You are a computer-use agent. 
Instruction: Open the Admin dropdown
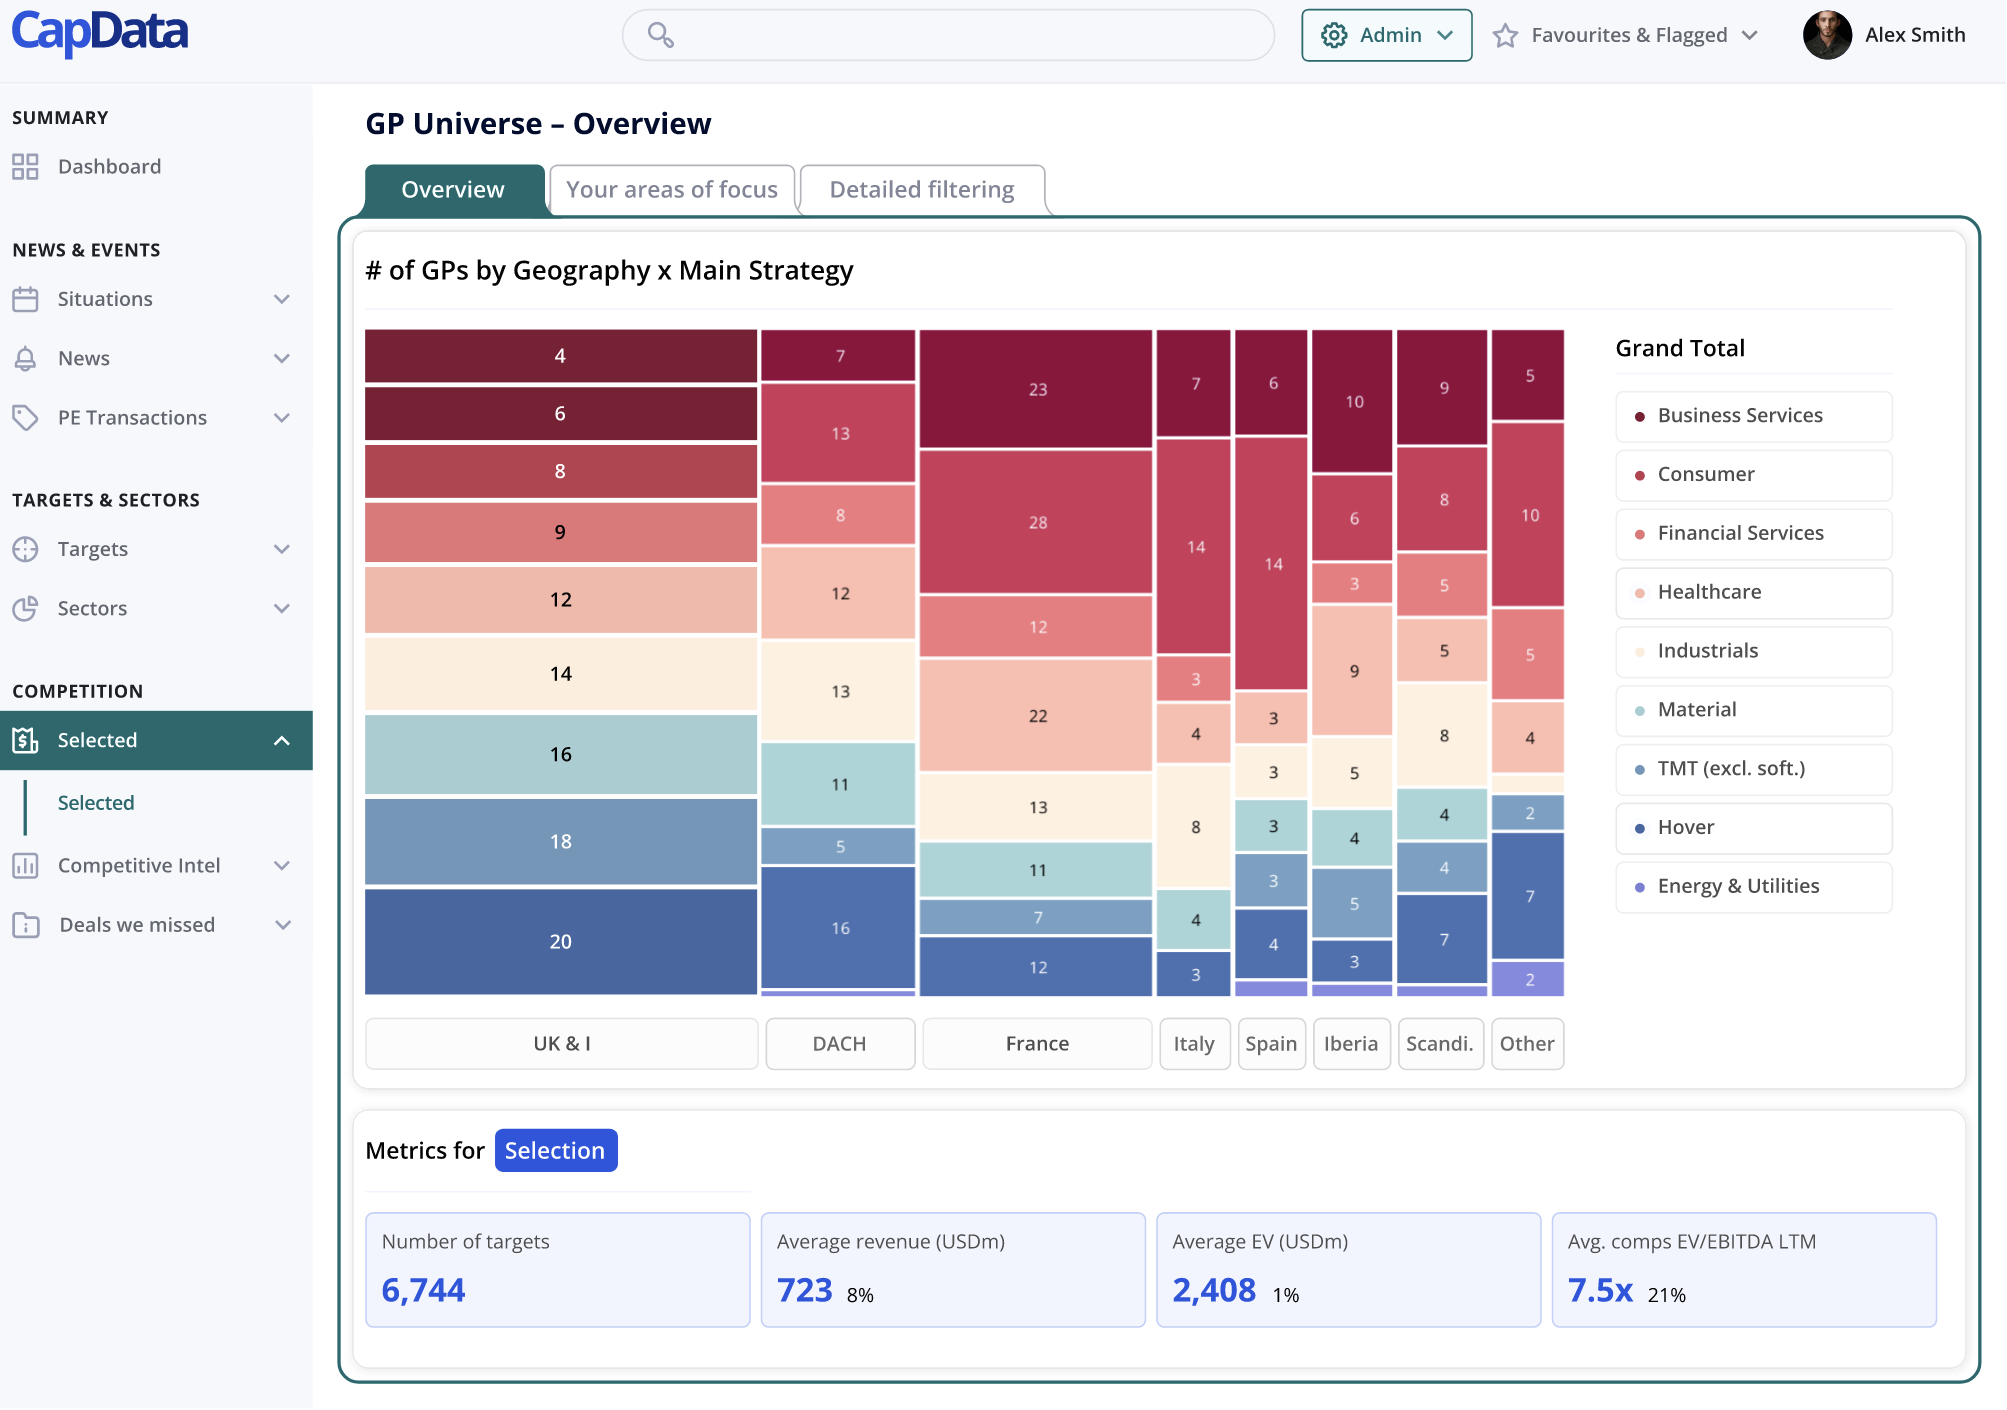(1386, 36)
